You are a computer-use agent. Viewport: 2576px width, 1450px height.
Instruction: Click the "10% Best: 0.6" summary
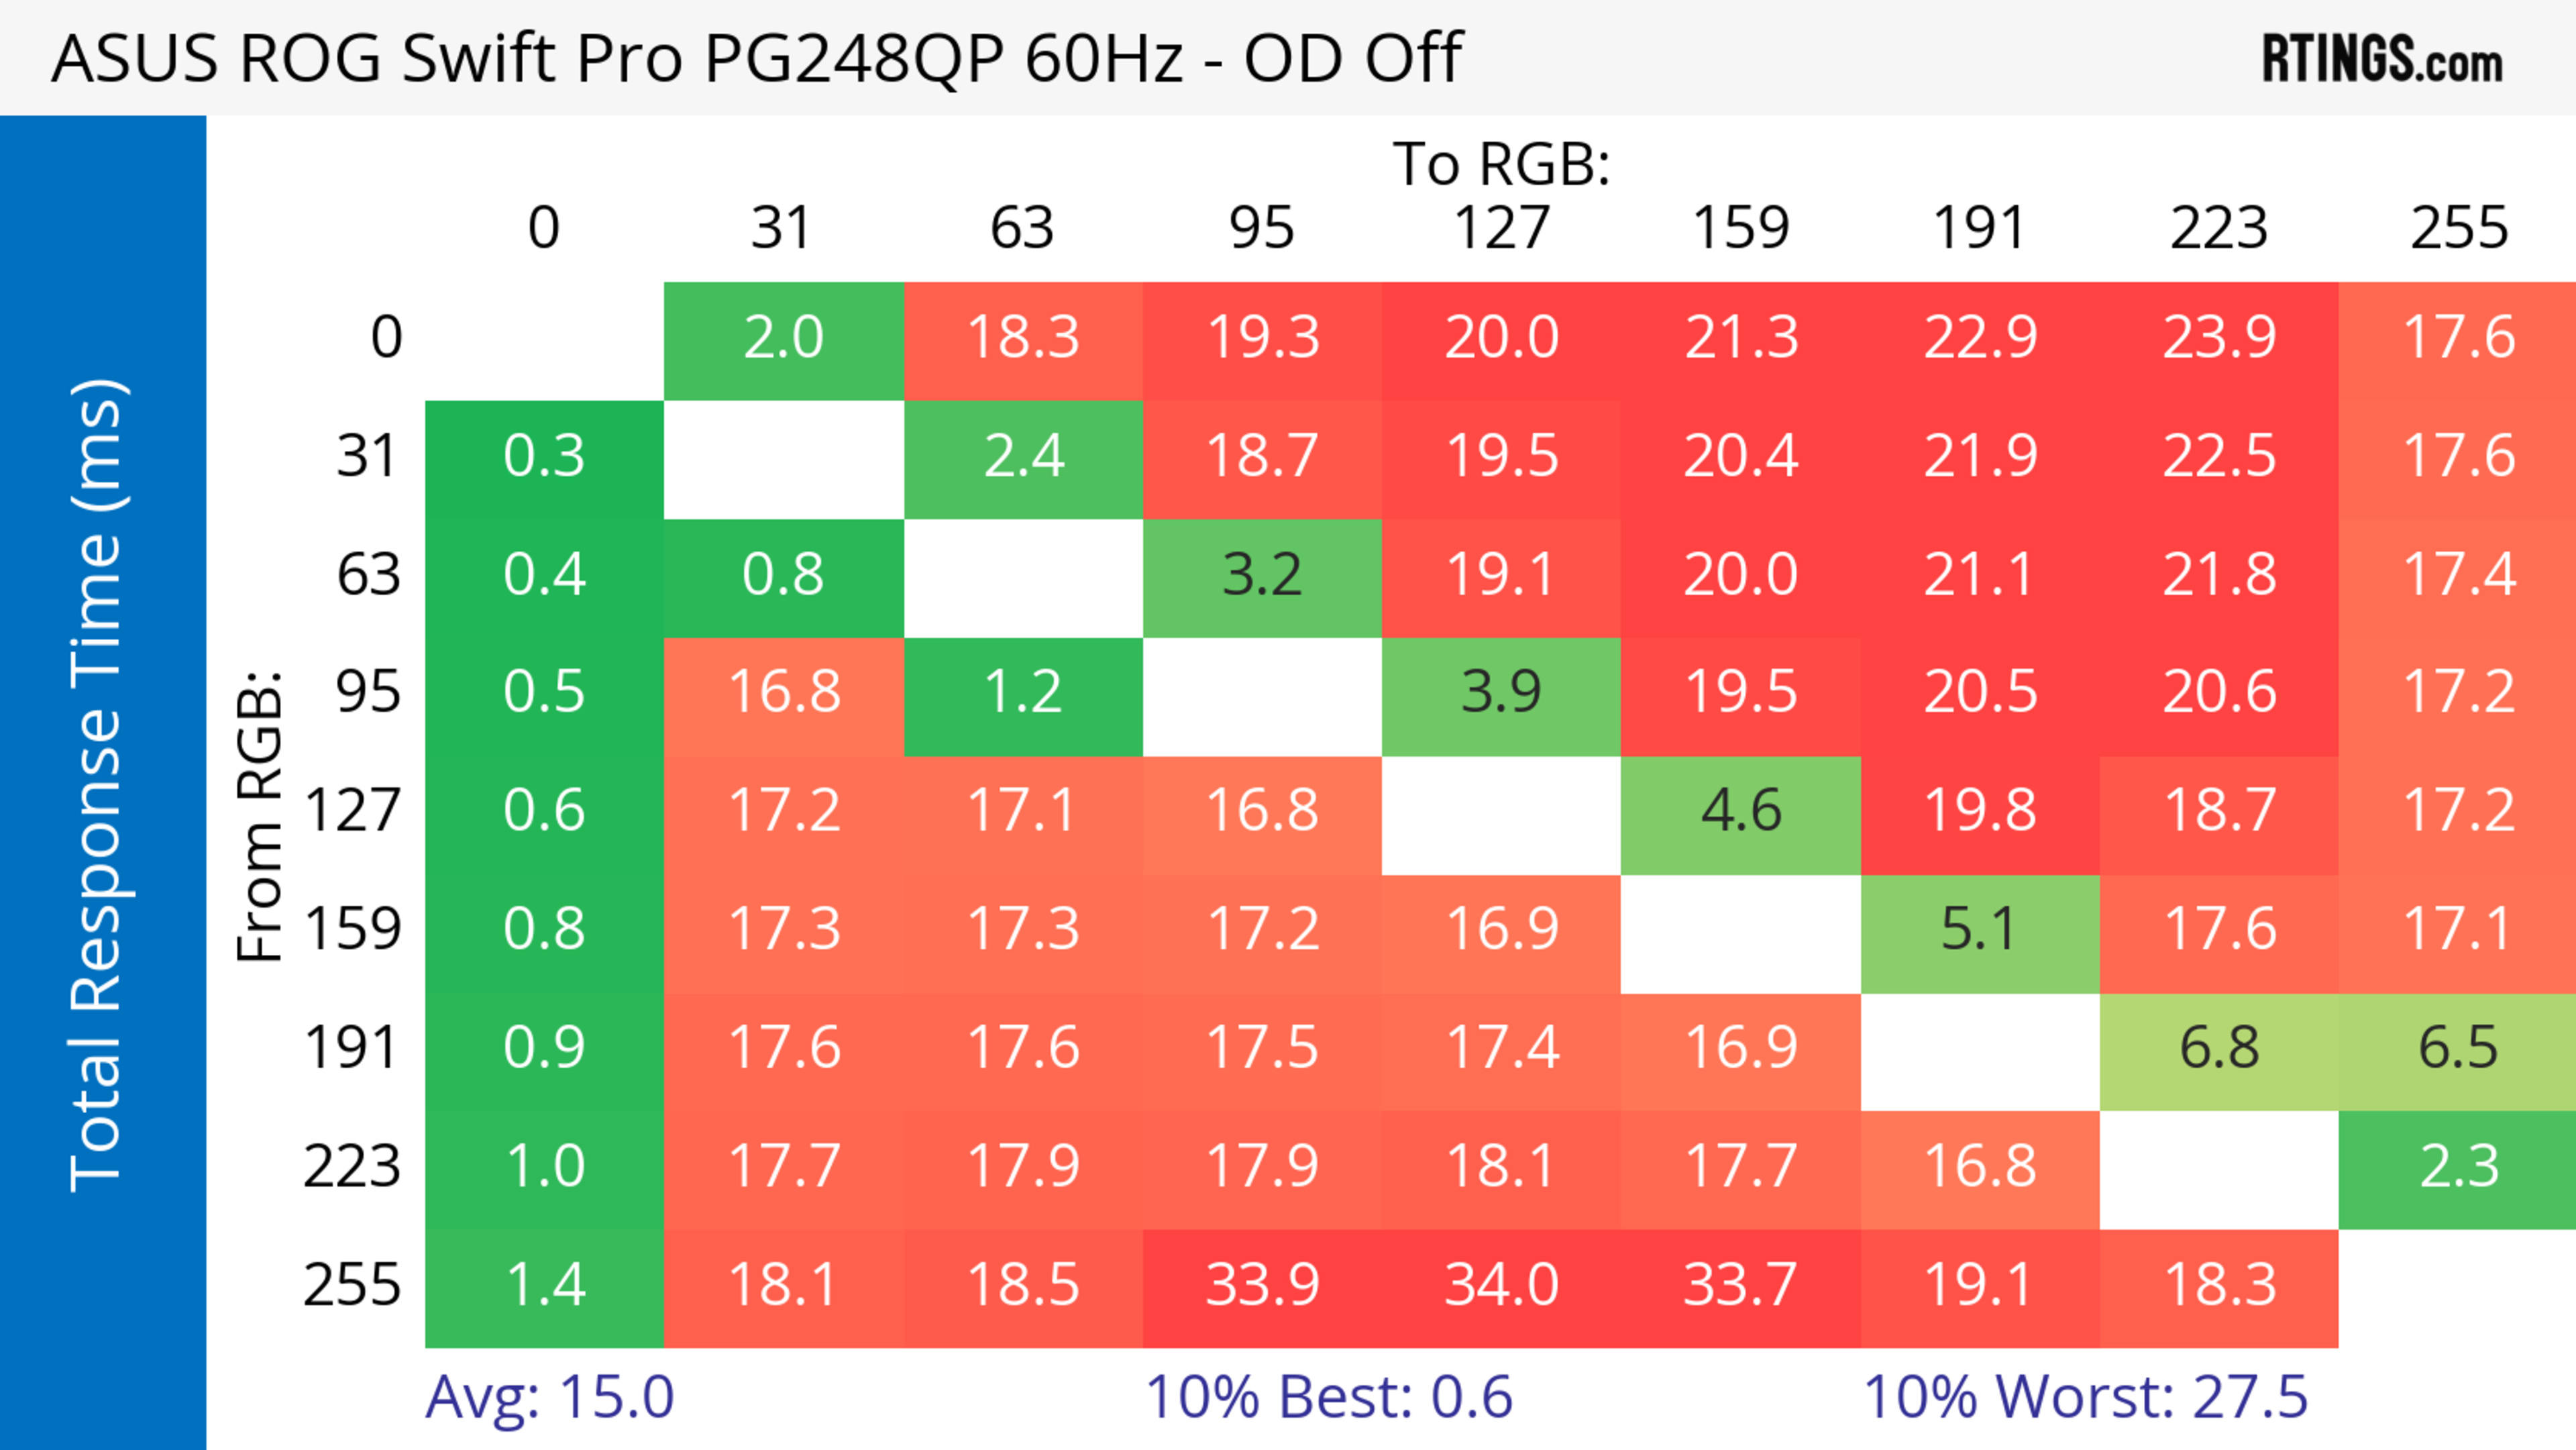1328,1397
